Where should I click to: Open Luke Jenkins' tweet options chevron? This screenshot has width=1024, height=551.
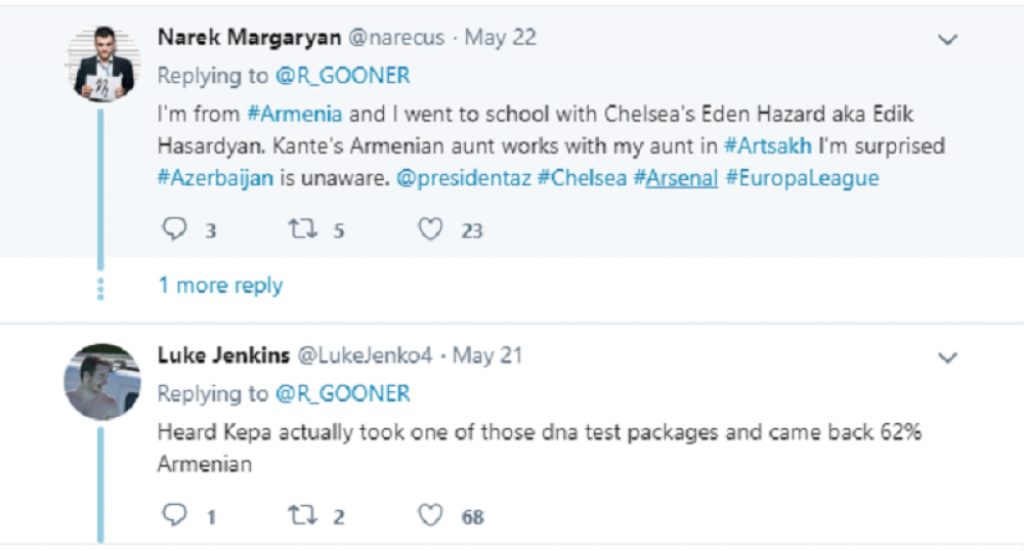pos(946,358)
